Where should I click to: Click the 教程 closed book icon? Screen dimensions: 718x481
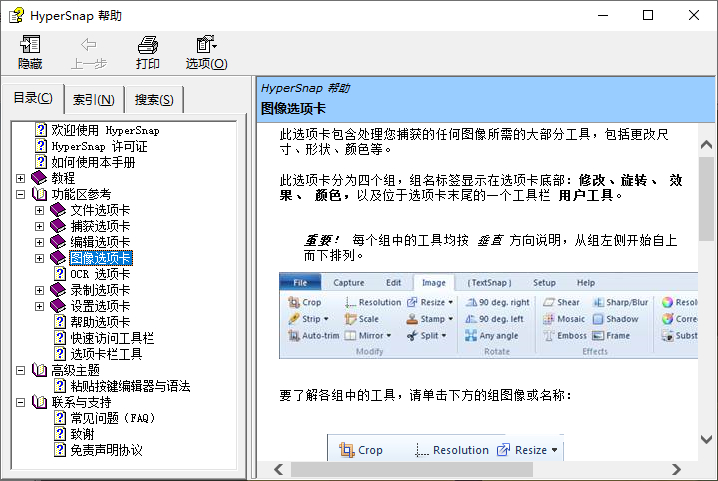(39, 178)
